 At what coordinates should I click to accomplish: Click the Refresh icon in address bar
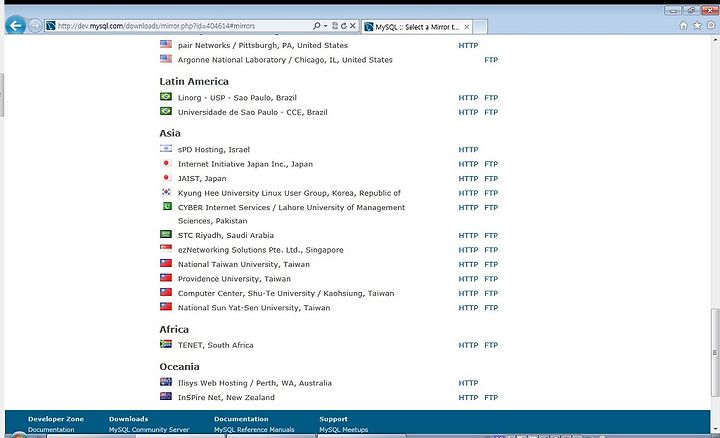pos(343,26)
